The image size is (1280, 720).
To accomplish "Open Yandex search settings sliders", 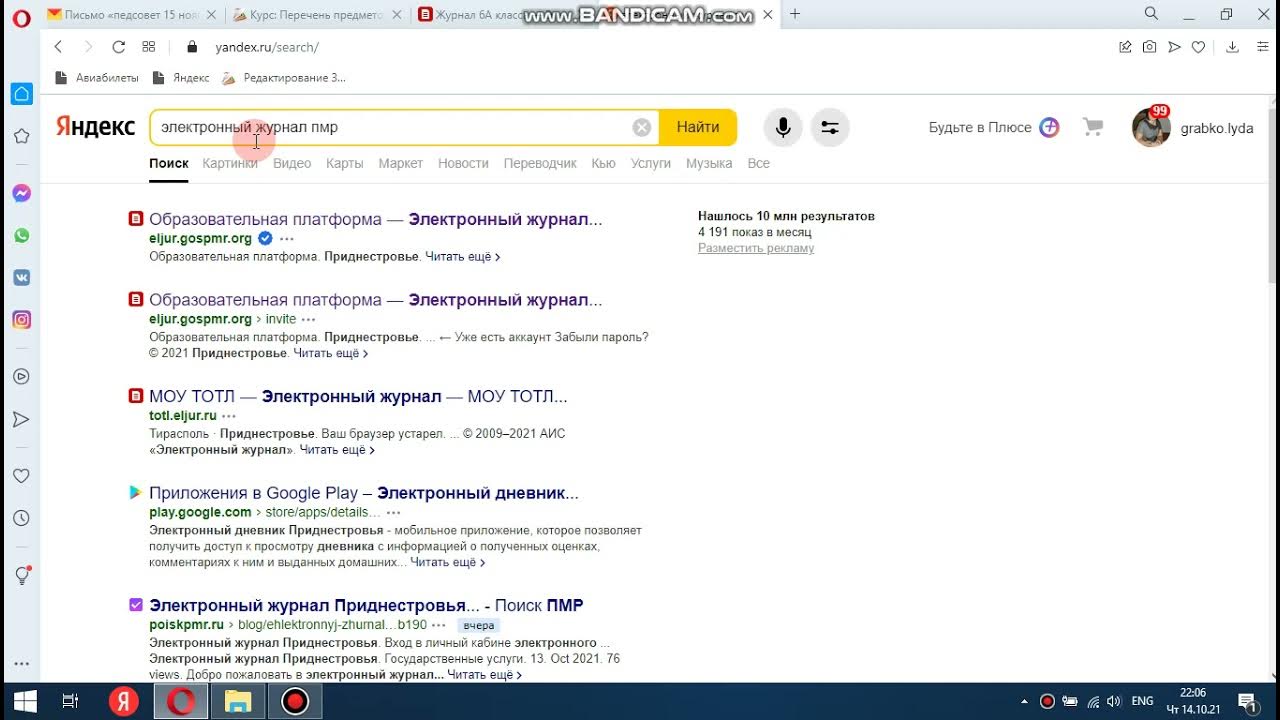I will [830, 127].
